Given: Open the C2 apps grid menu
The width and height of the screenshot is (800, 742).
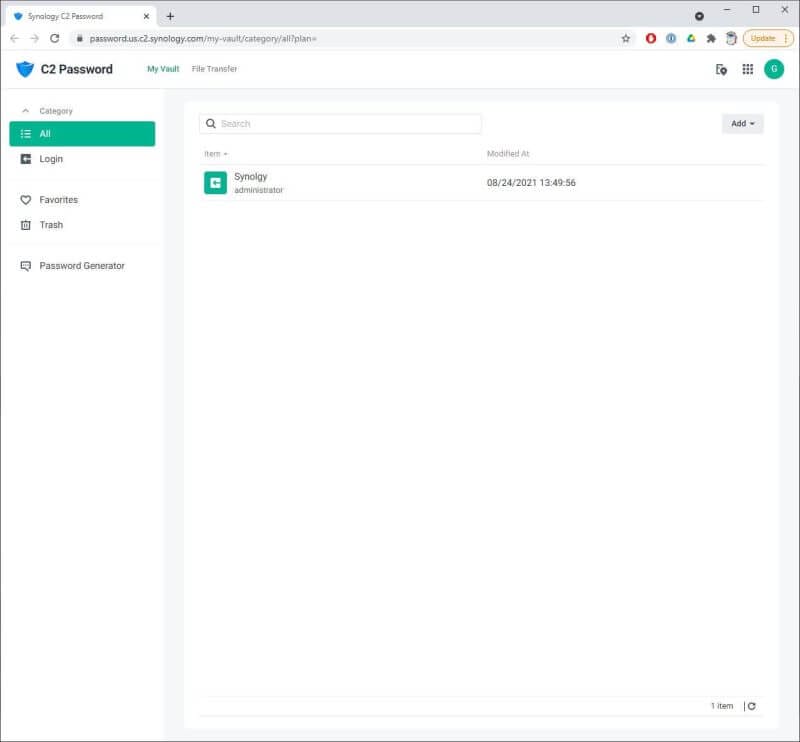Looking at the screenshot, I should [747, 68].
